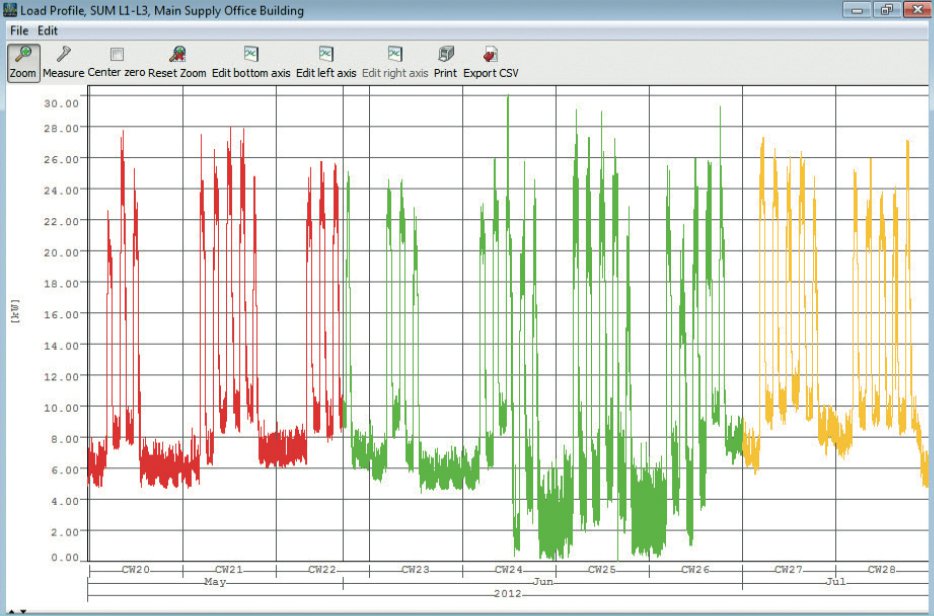Click the CW21 week label
The image size is (934, 616).
coord(229,570)
